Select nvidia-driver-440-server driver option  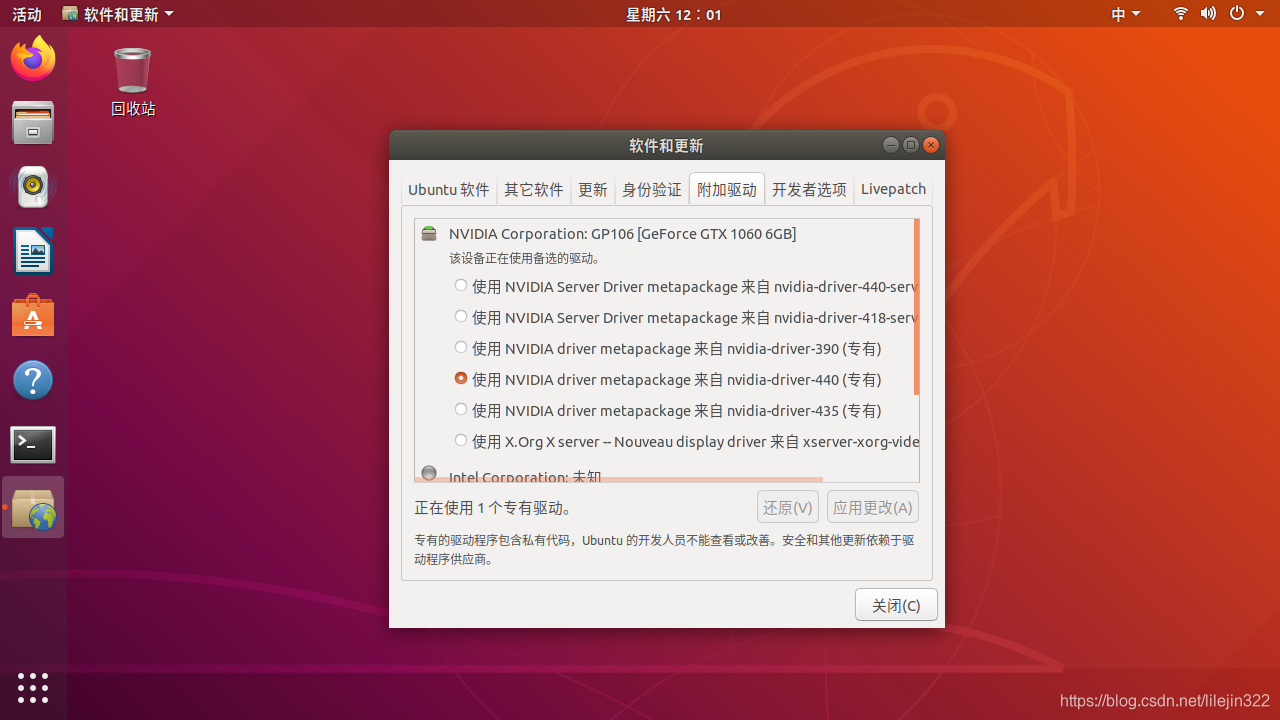[686, 286]
